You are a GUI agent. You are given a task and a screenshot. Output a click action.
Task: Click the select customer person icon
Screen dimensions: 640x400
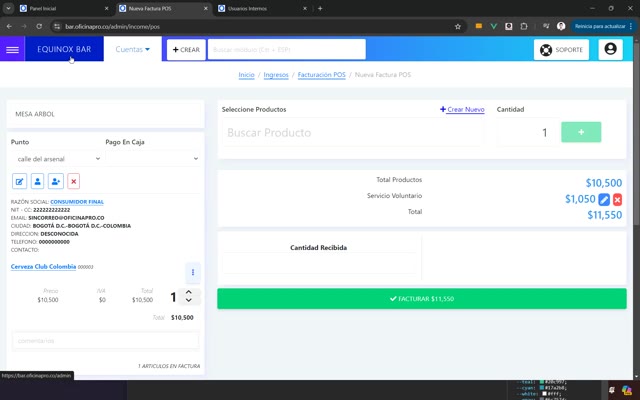[38, 181]
